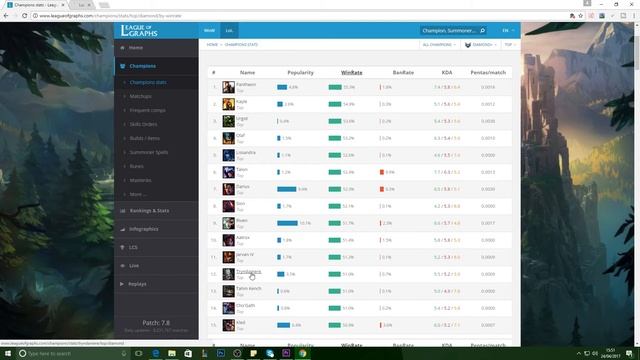Switch to the LoL tab
Viewport: 640px width, 360px height.
click(229, 31)
